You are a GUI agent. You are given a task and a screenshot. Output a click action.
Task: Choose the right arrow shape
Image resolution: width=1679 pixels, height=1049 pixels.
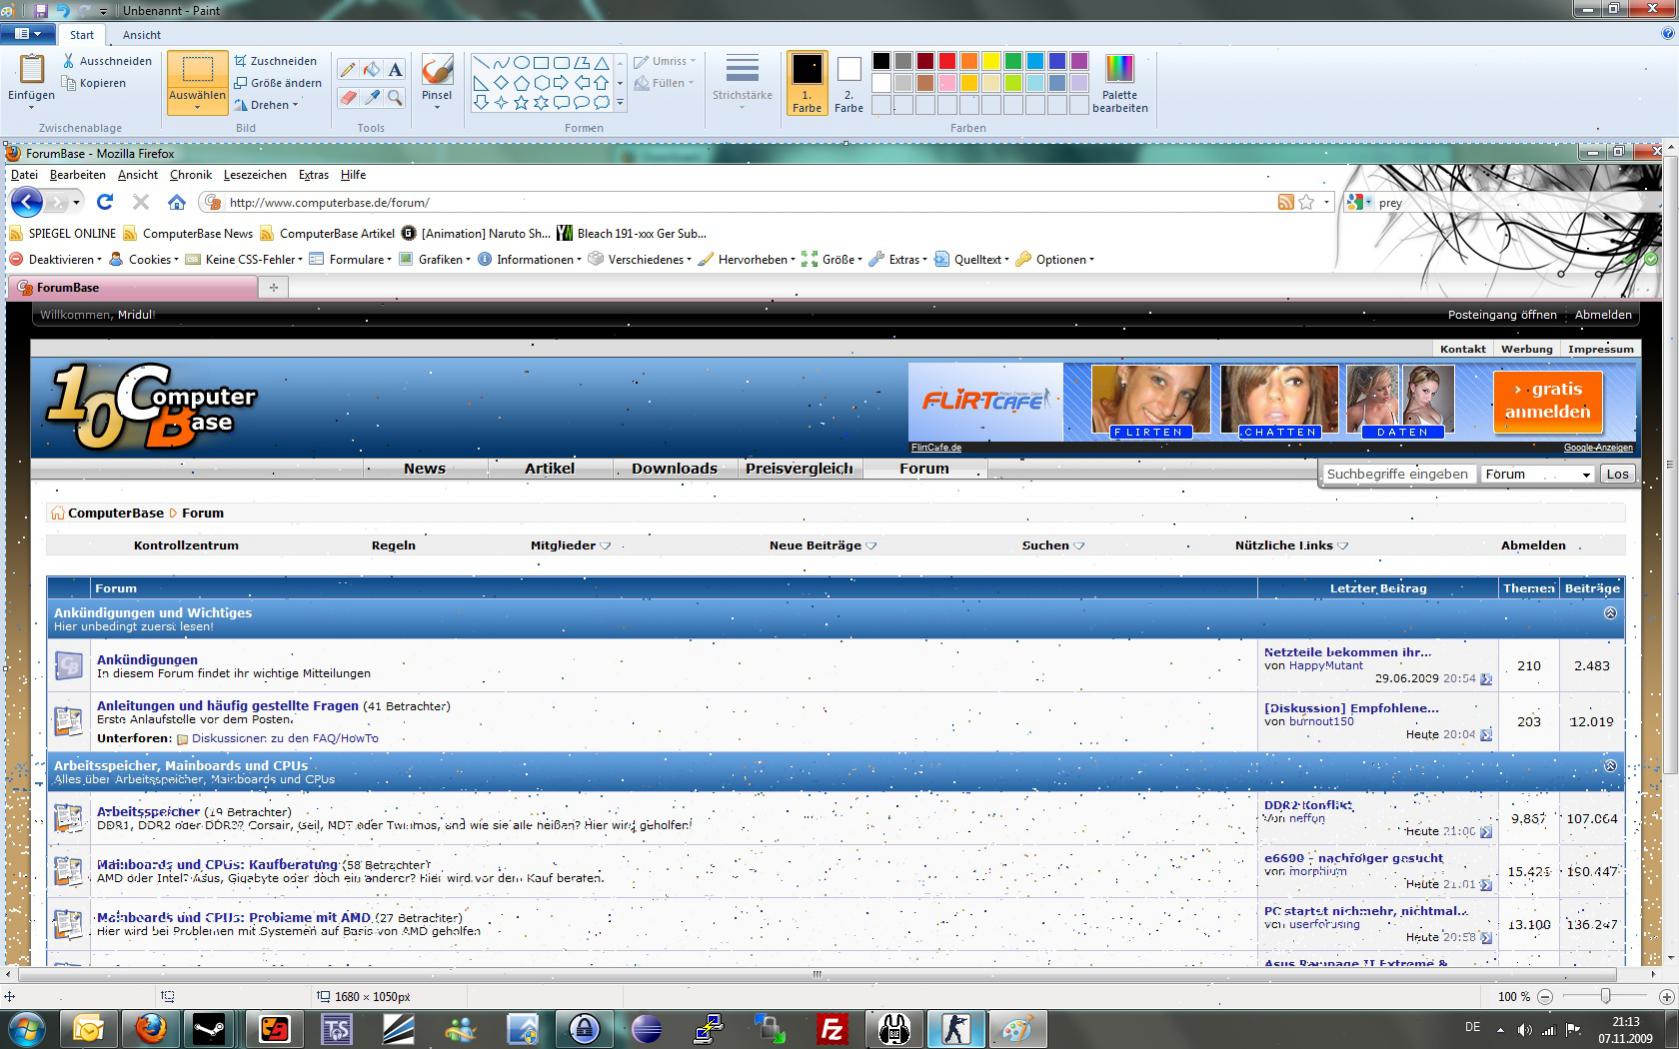tap(561, 82)
